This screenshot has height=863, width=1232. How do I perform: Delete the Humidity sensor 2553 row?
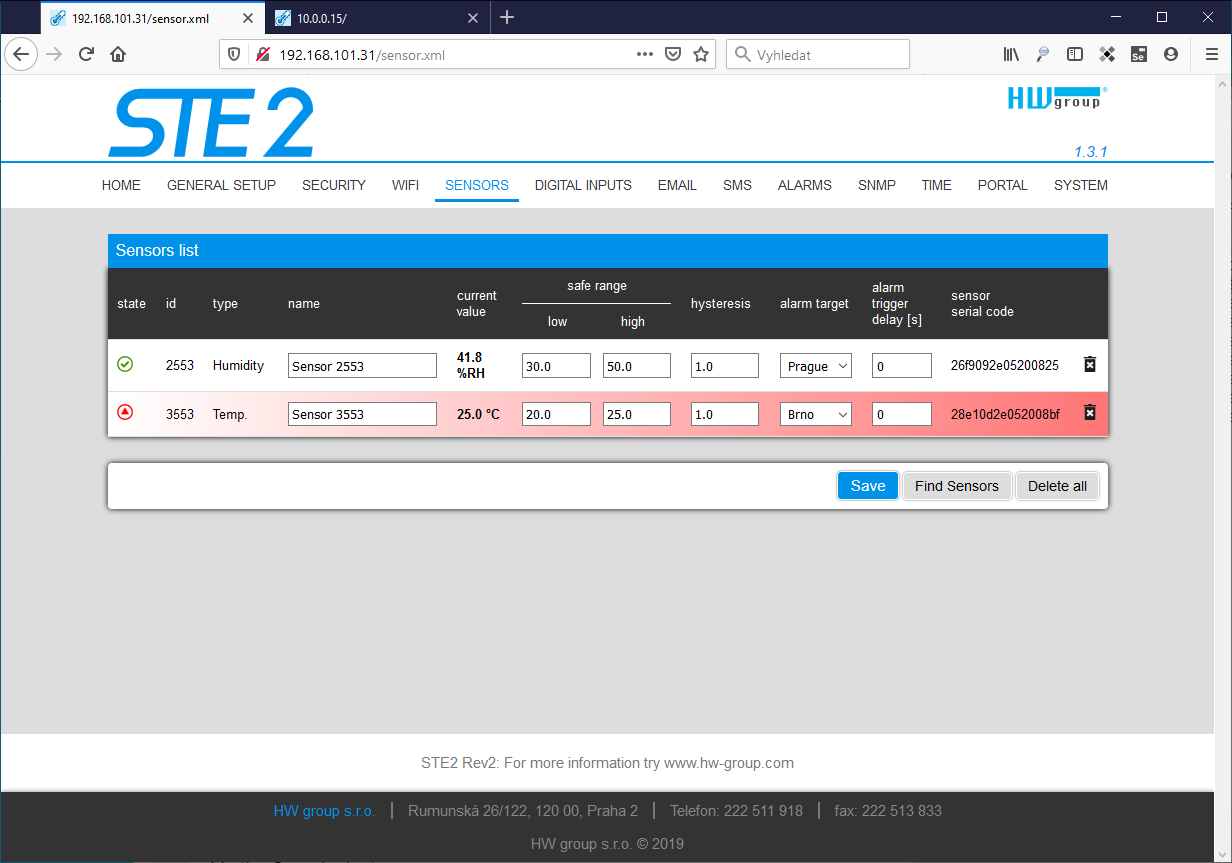pos(1090,365)
